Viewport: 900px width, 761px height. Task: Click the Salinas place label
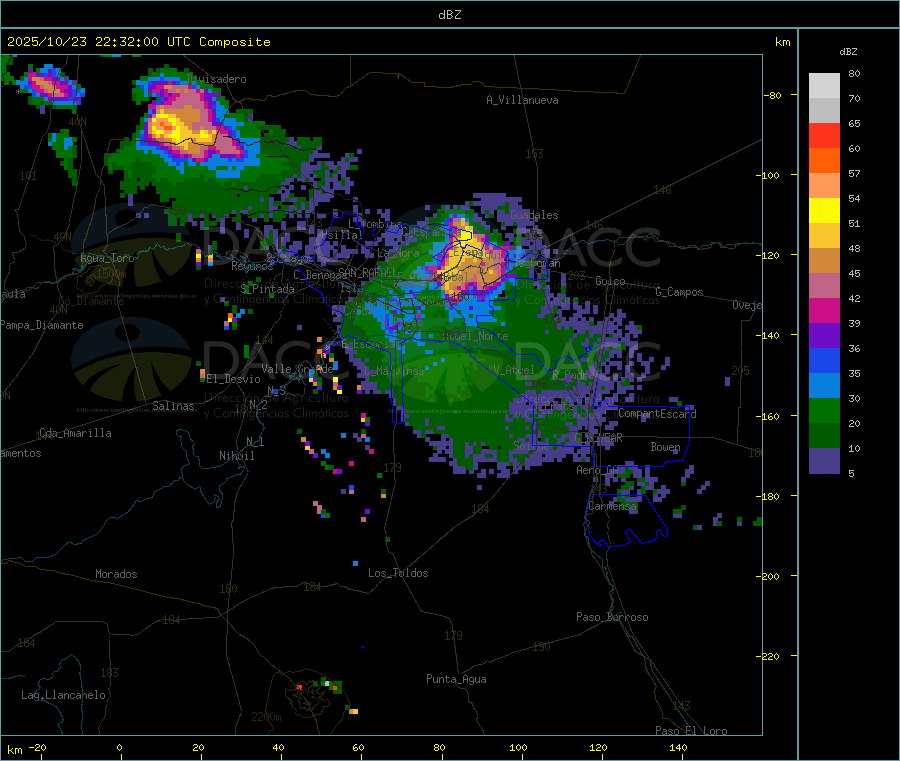coord(173,406)
